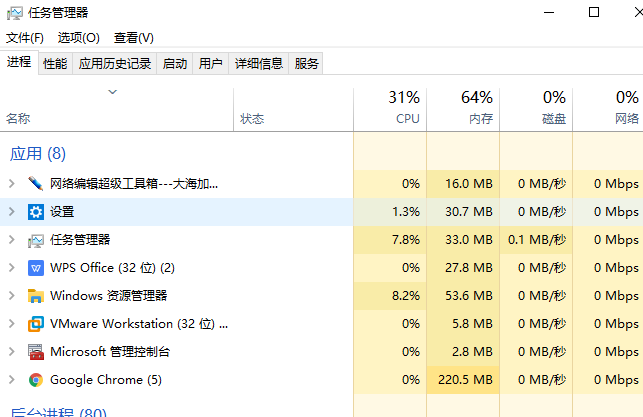This screenshot has width=643, height=417.
Task: Click the 2.8 MB memory value
Action: pos(472,351)
